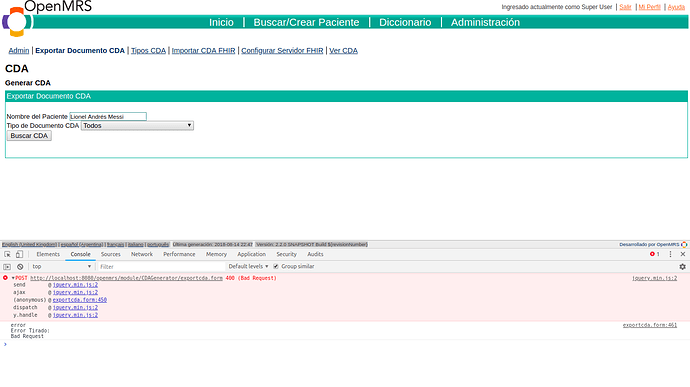Clear the console with the ban icon
Viewport: 690px width, 387px height.
click(20, 267)
